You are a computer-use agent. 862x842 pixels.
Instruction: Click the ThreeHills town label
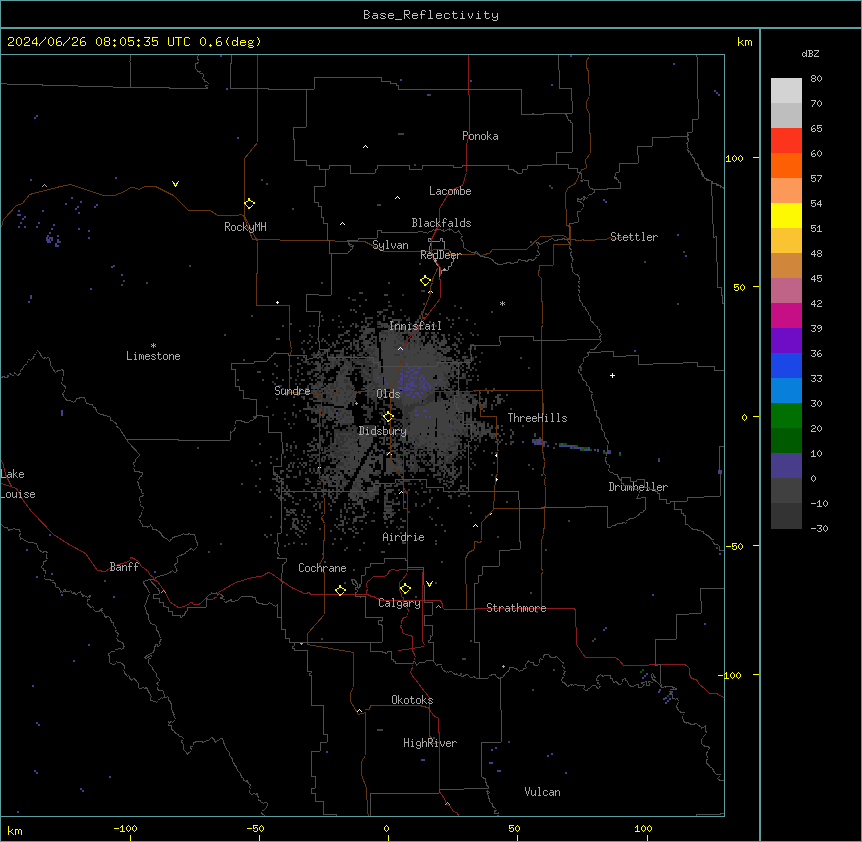pos(537,418)
